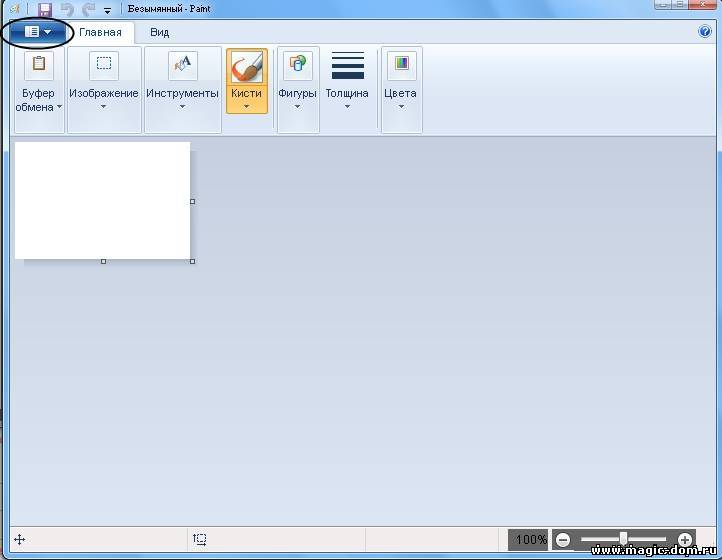Open the Quick Access Toolbar customize arrow
Screen dimensions: 722x560
pyautogui.click(x=107, y=11)
